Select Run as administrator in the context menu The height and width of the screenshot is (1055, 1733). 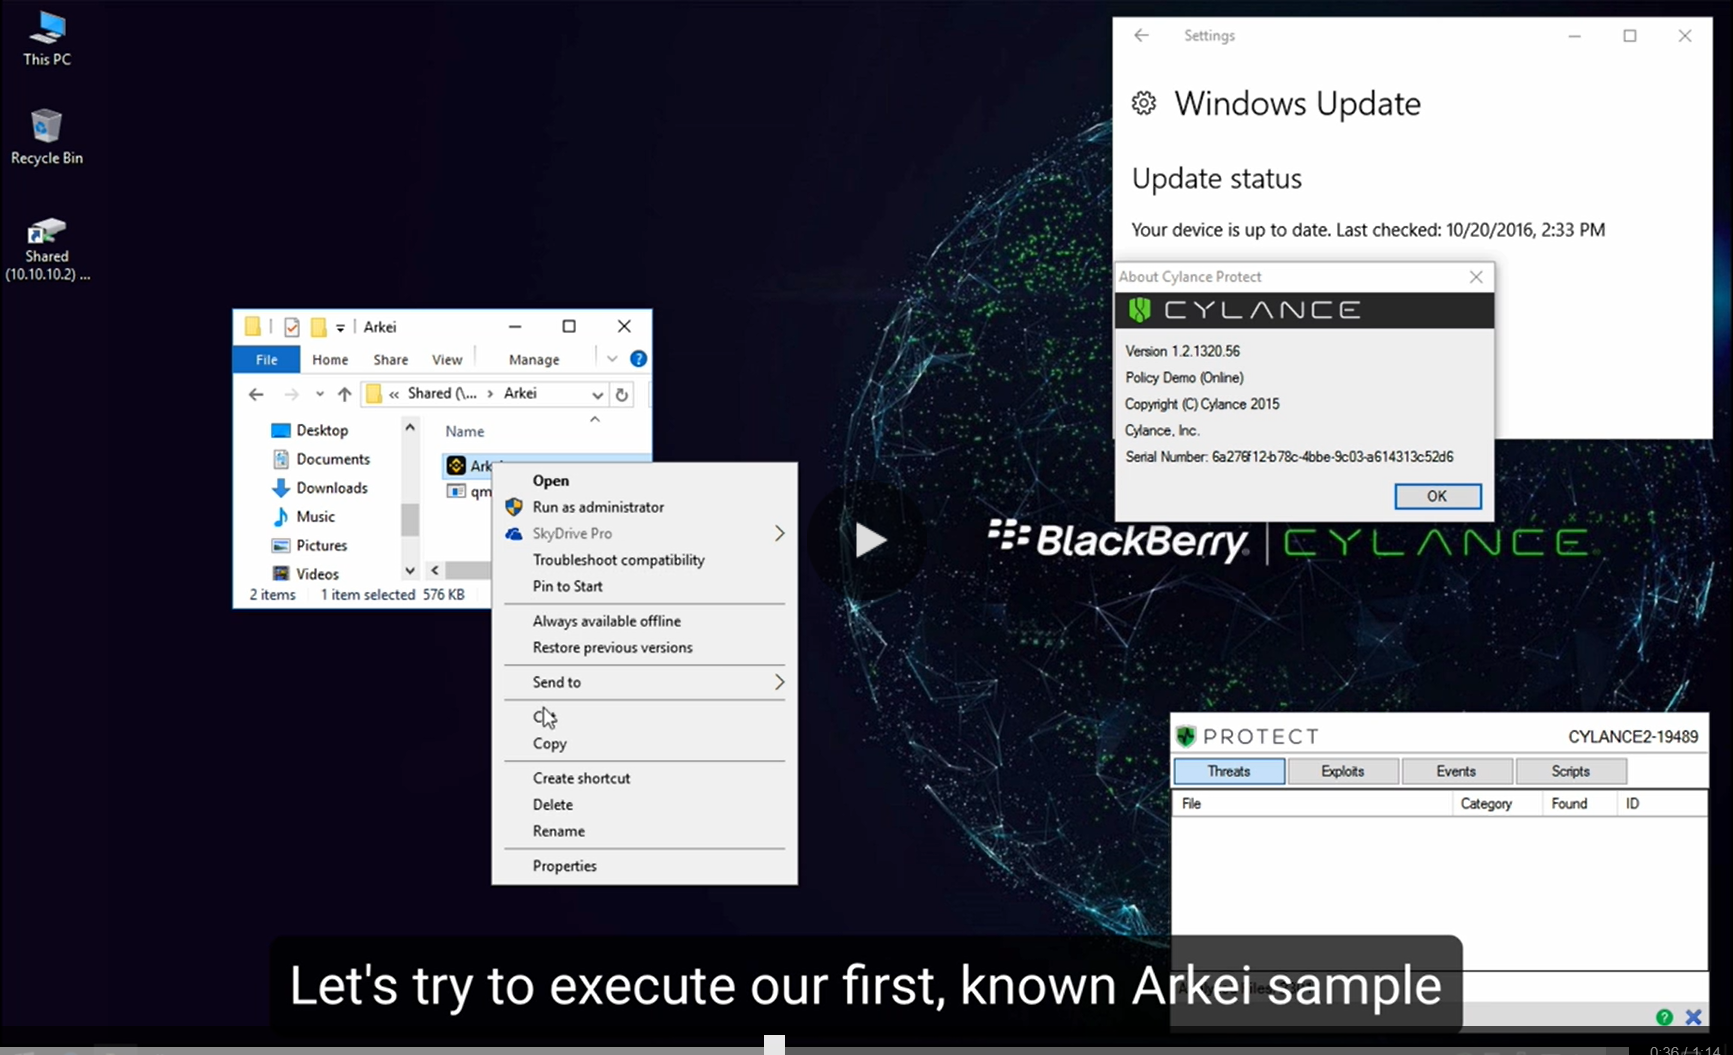597,507
